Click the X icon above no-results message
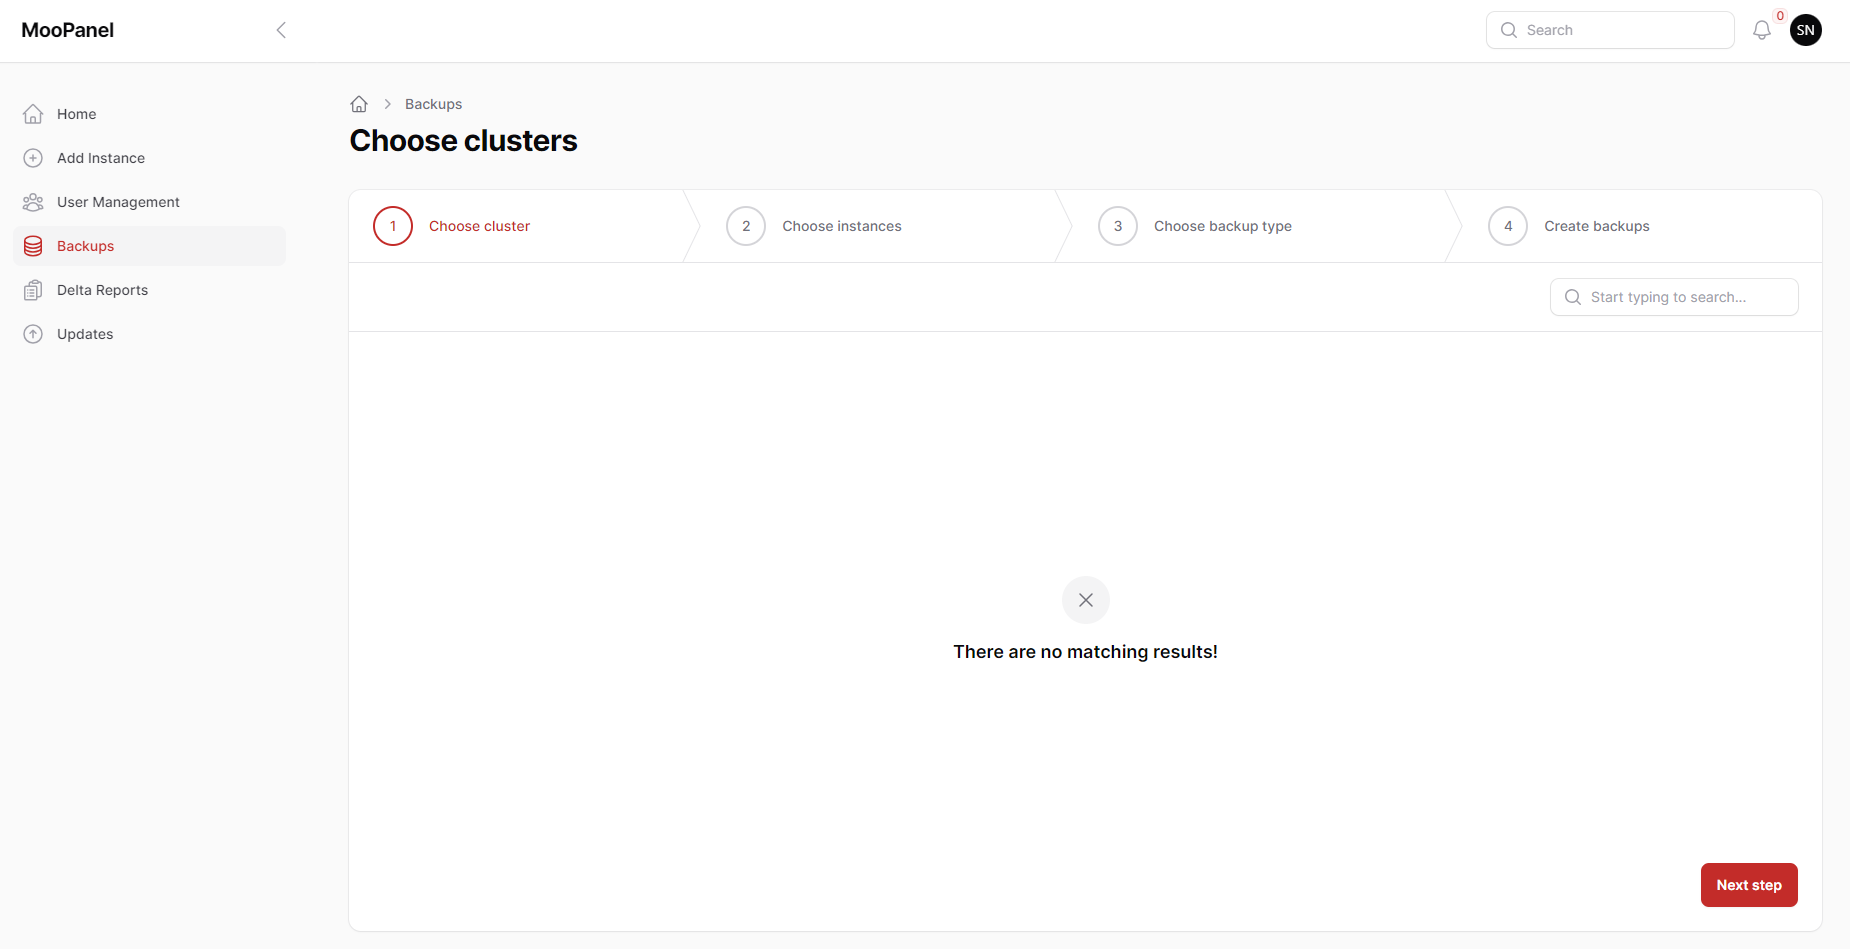 1086,600
